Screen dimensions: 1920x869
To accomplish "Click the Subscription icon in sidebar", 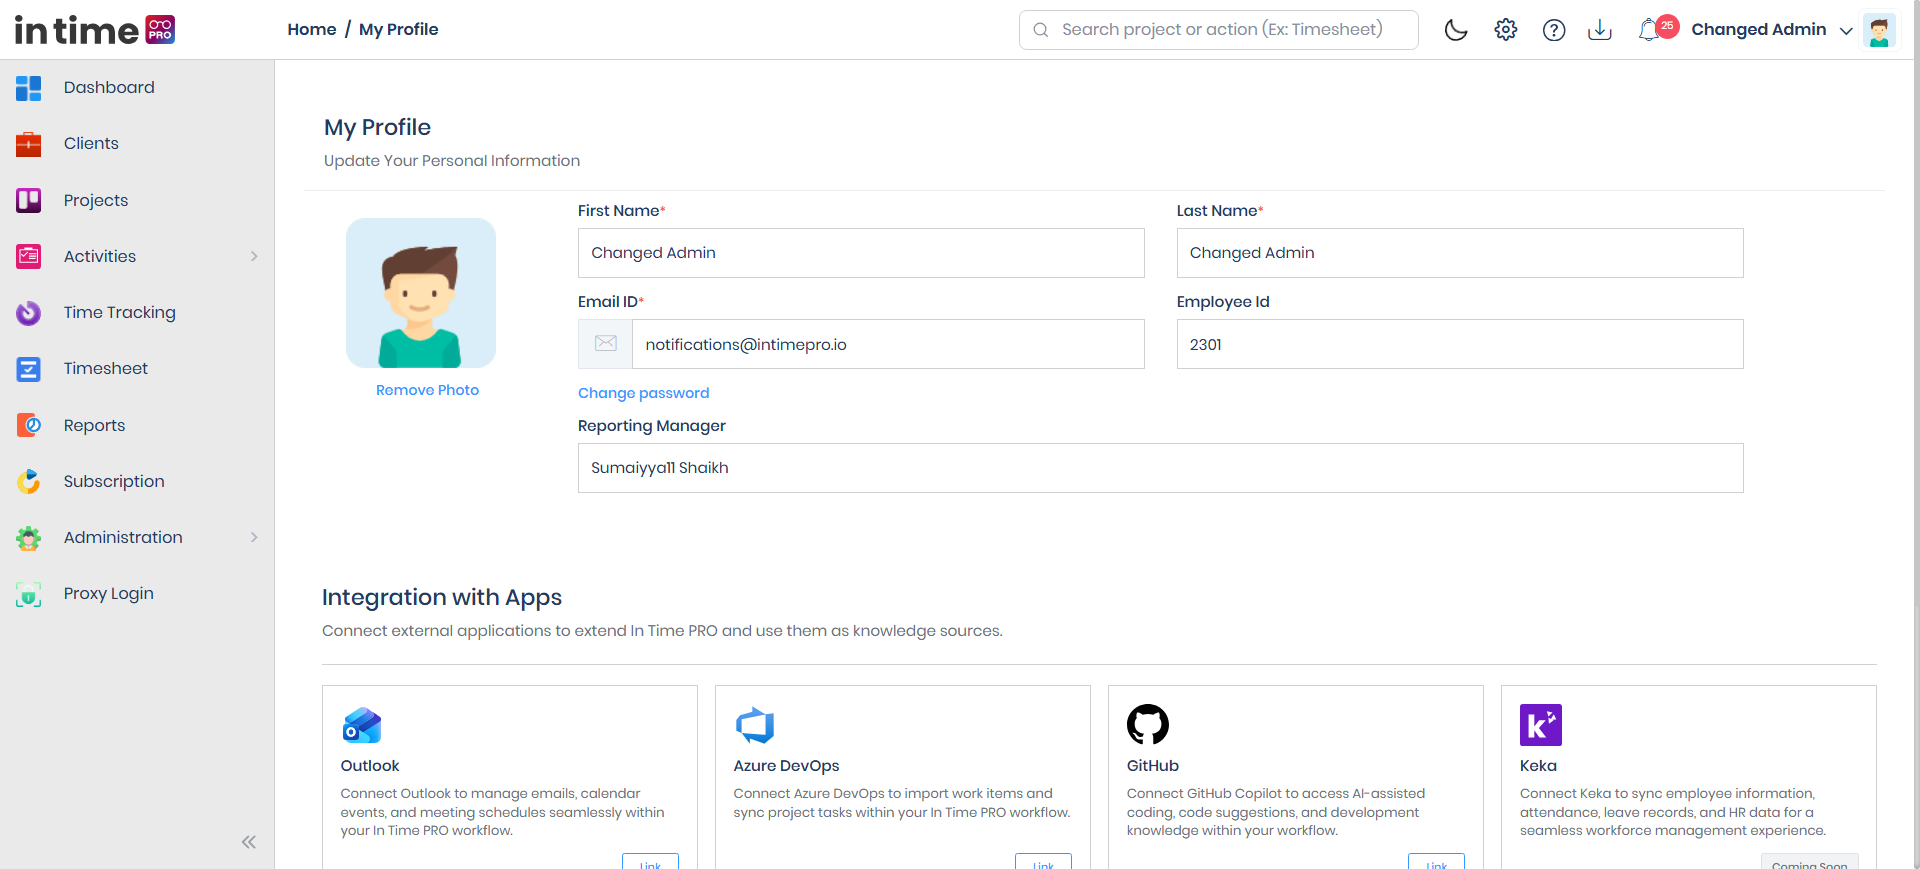I will point(29,481).
